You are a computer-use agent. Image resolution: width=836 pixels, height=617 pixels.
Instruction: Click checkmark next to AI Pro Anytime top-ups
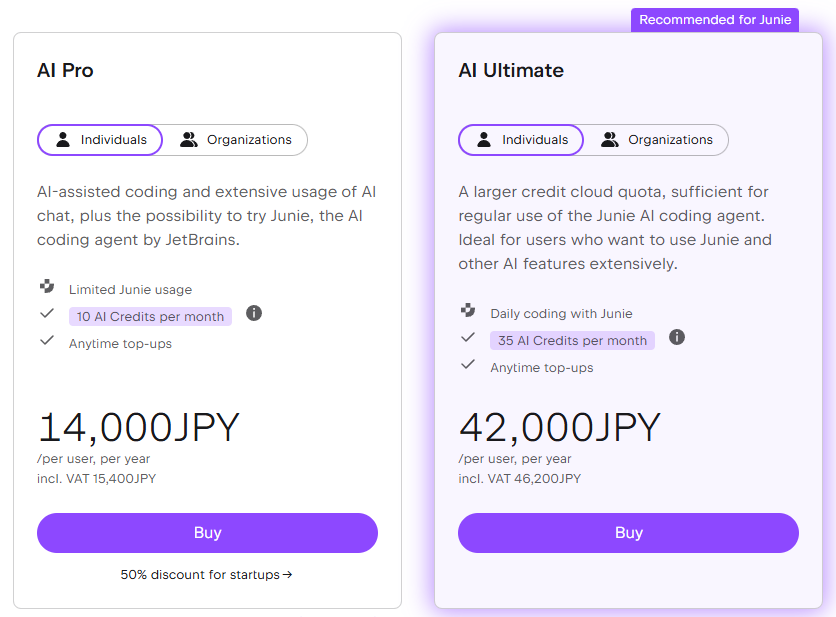coord(47,340)
